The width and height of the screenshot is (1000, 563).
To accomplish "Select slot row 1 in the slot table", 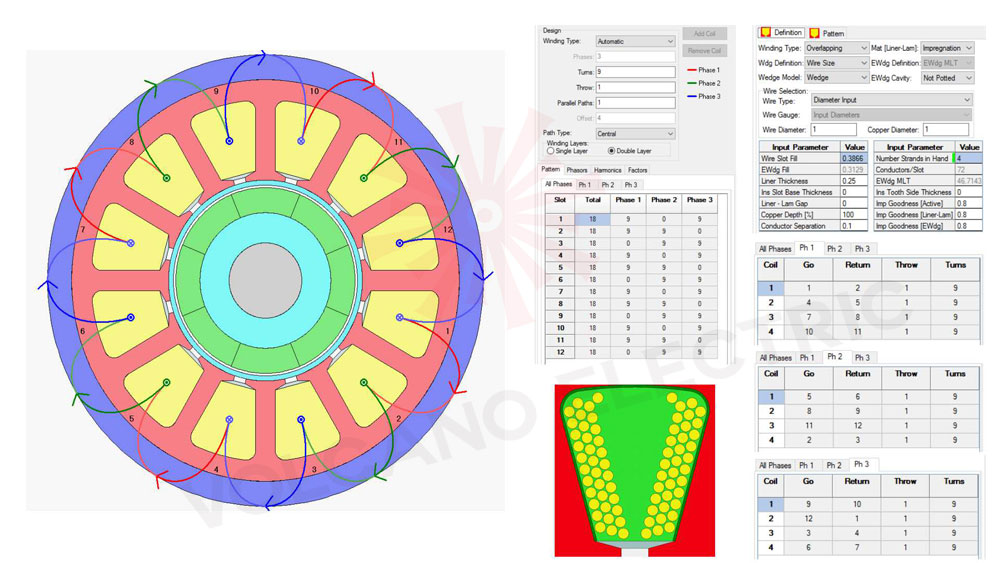I will (x=631, y=219).
